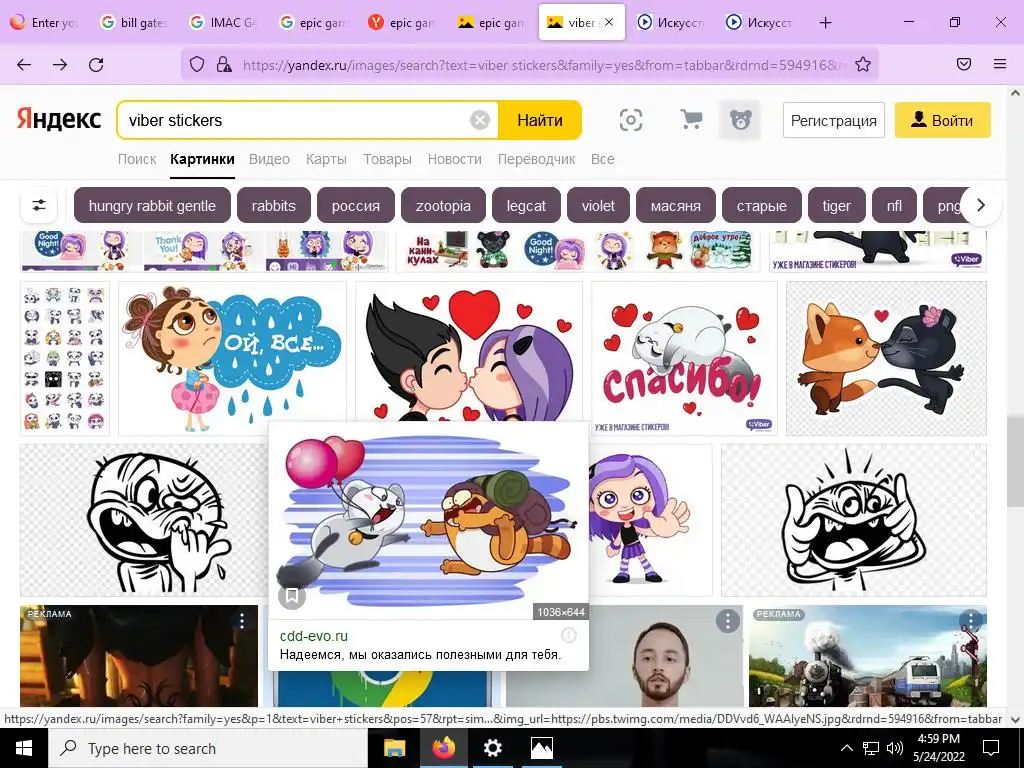Select the 'tiger' suggestion chip
1024x768 pixels.
[836, 205]
